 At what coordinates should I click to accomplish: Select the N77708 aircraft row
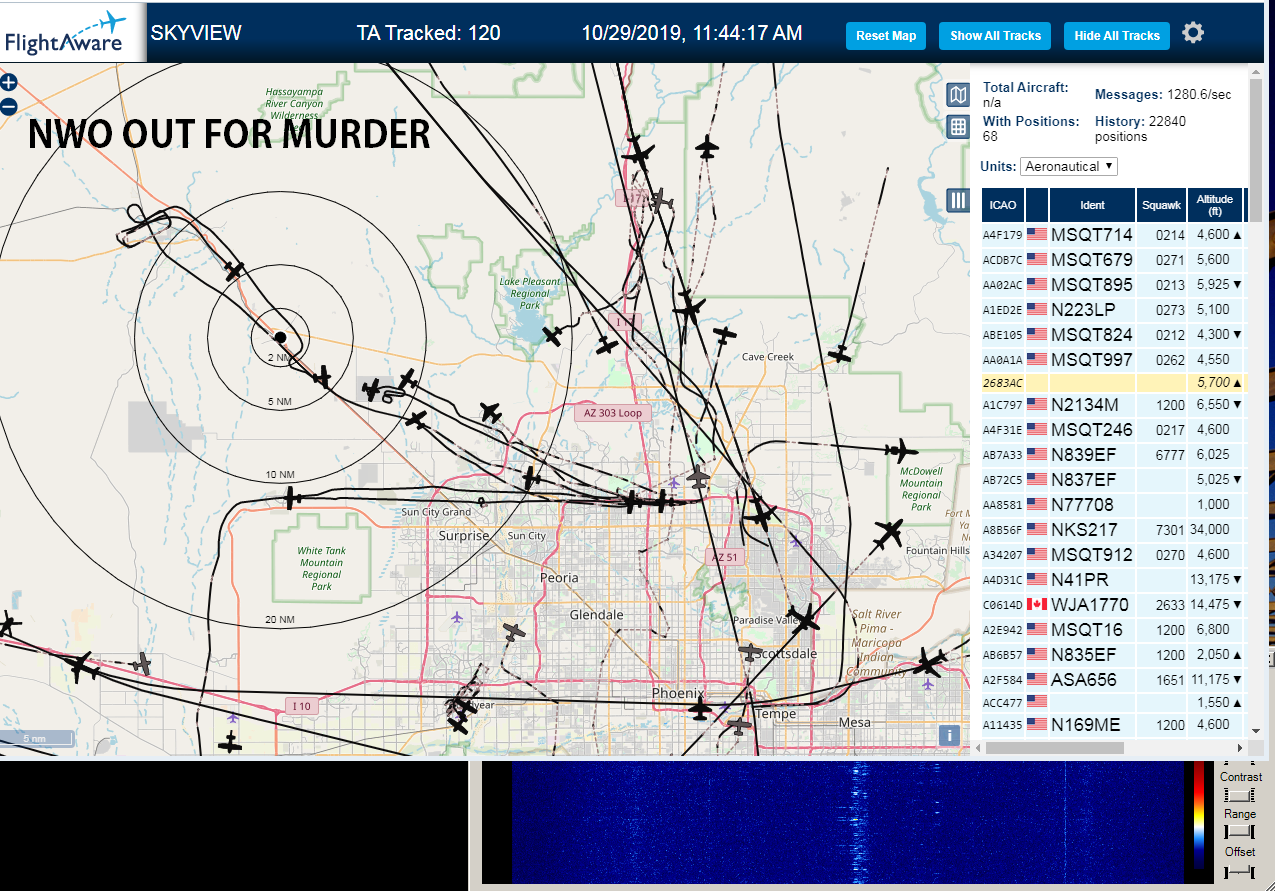click(1113, 505)
